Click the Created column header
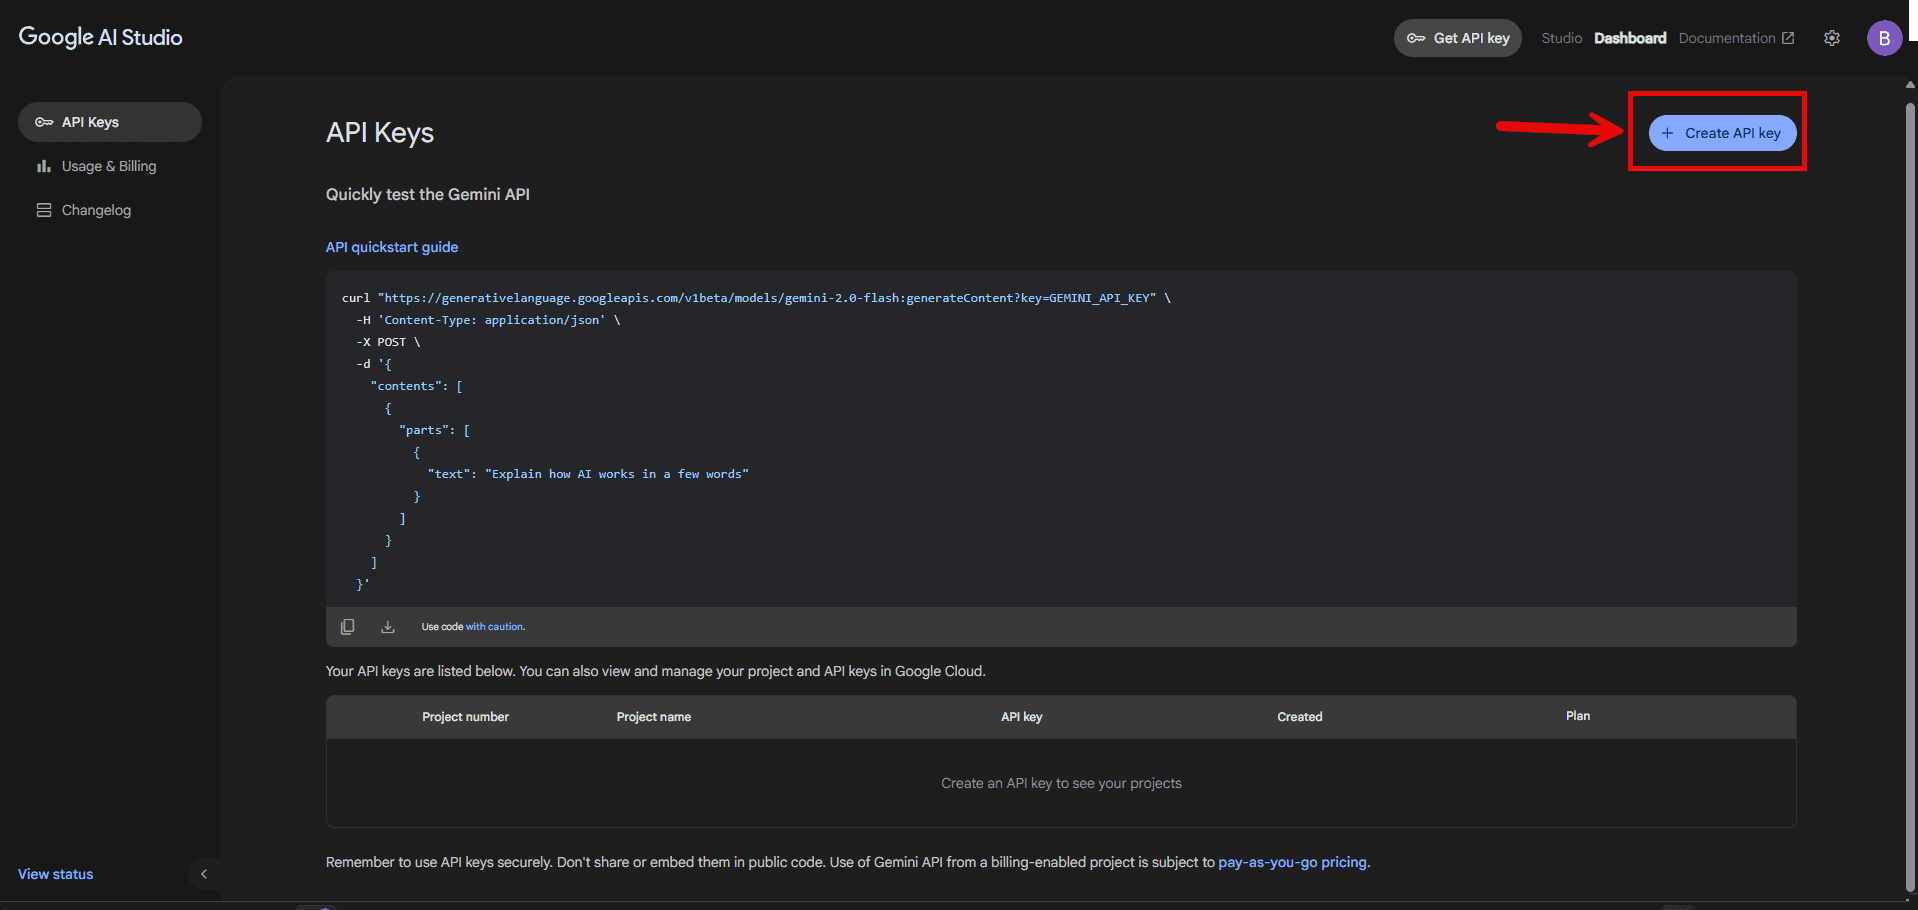1918x910 pixels. tap(1300, 717)
